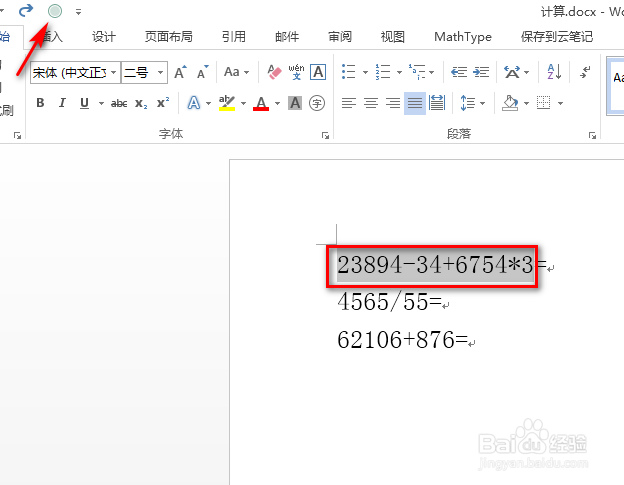Toggle bold formatting
Image resolution: width=624 pixels, height=485 pixels.
tap(40, 103)
